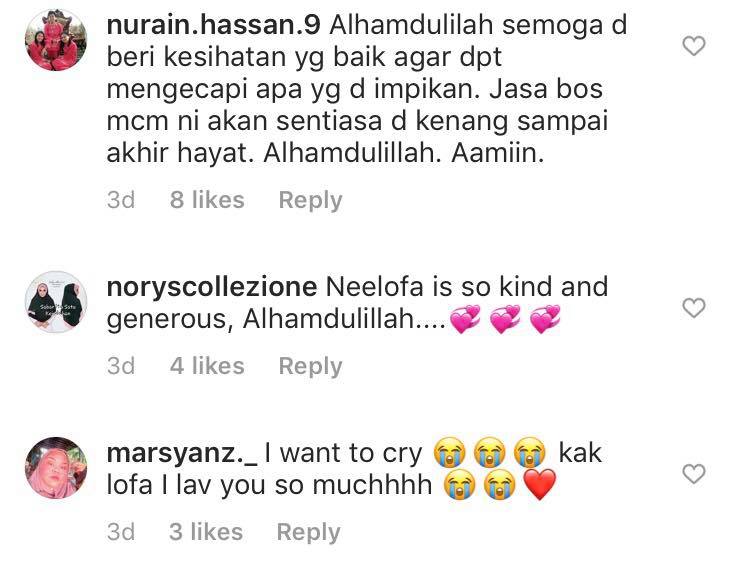The image size is (750, 574).
Task: Open nurain.hassan.9's profile picture
Action: coord(56,40)
